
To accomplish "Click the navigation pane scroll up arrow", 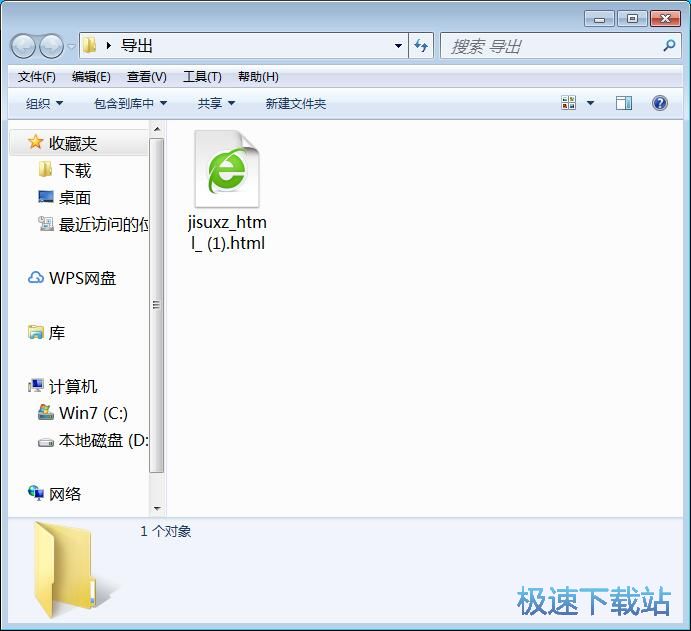I will (156, 129).
